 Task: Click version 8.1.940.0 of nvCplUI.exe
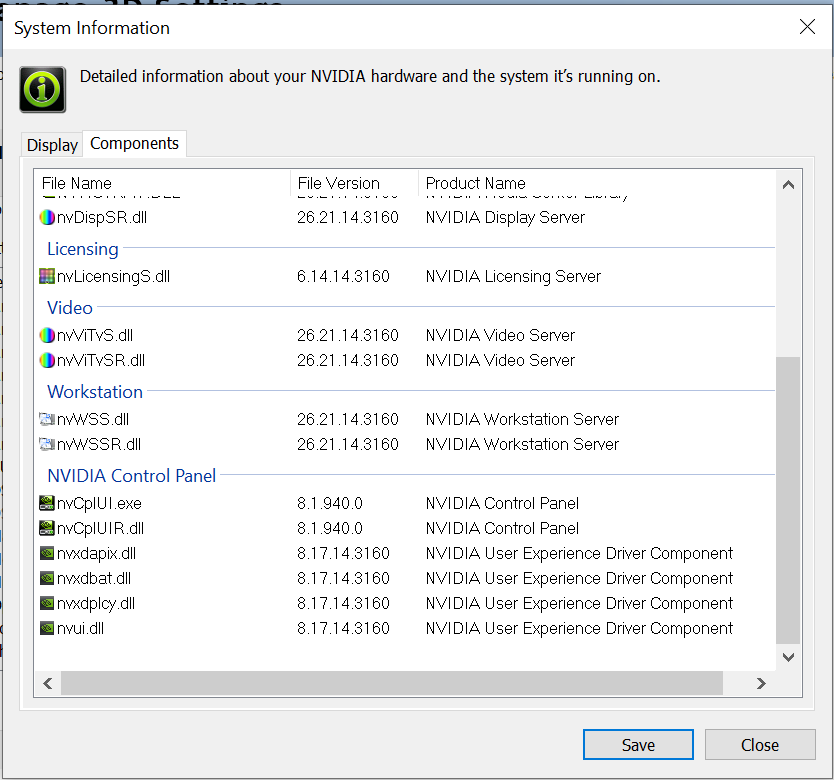tap(330, 503)
